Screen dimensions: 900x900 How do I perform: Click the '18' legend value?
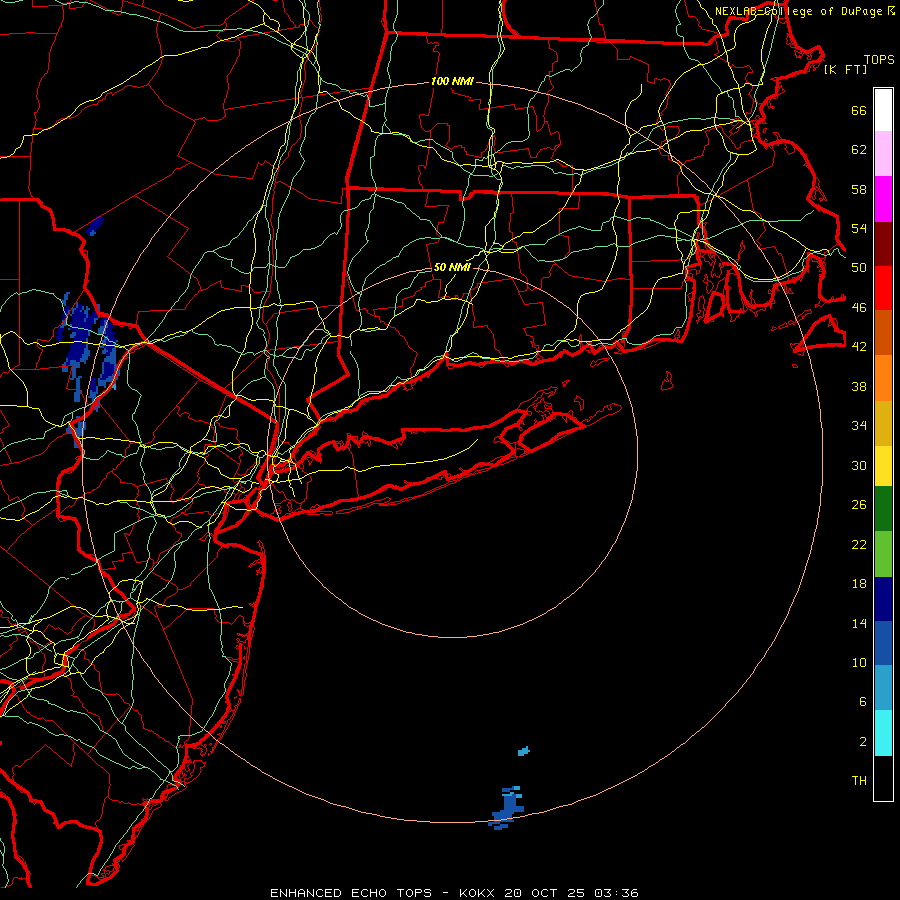point(859,584)
